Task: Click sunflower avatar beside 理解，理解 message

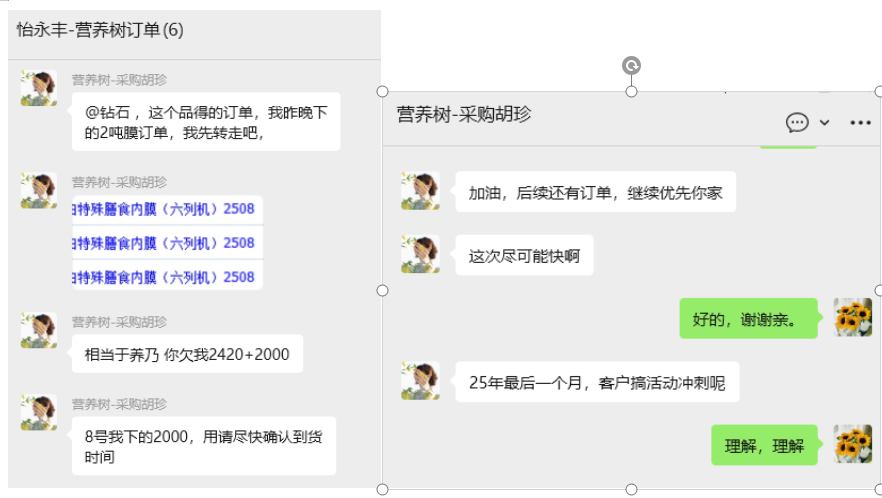Action: 853,445
